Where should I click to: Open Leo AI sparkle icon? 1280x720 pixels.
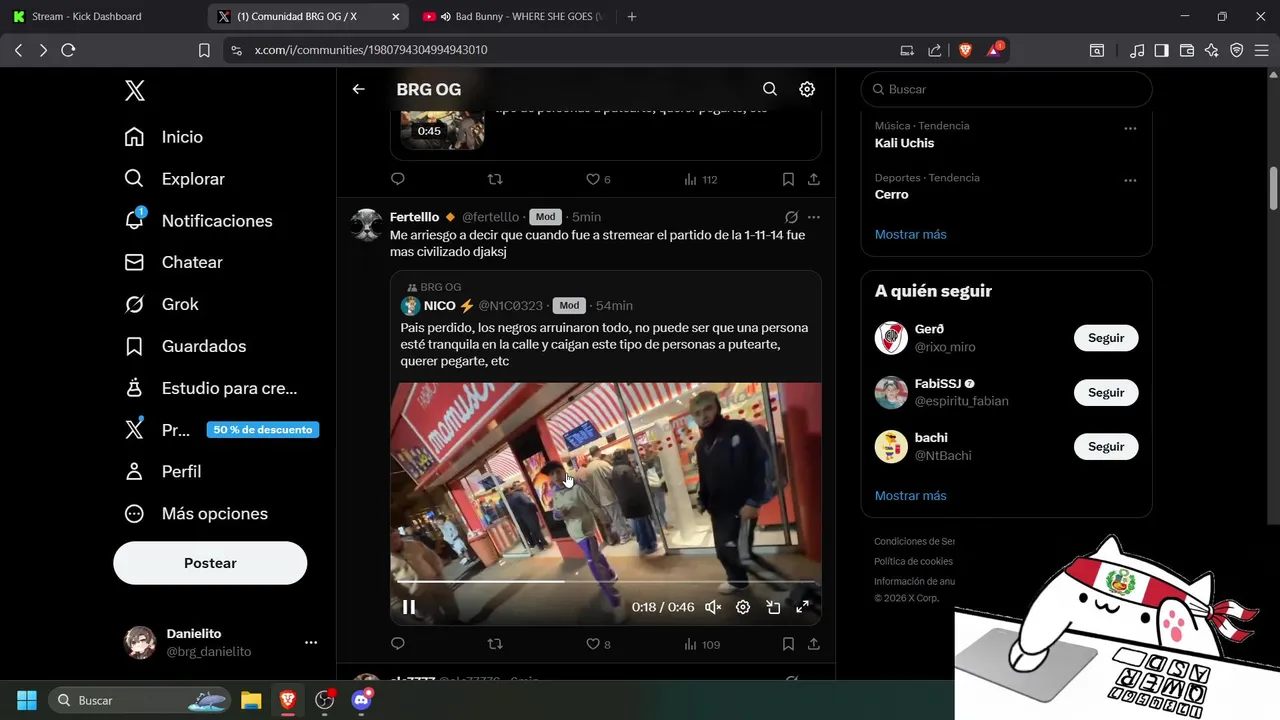click(x=1212, y=50)
